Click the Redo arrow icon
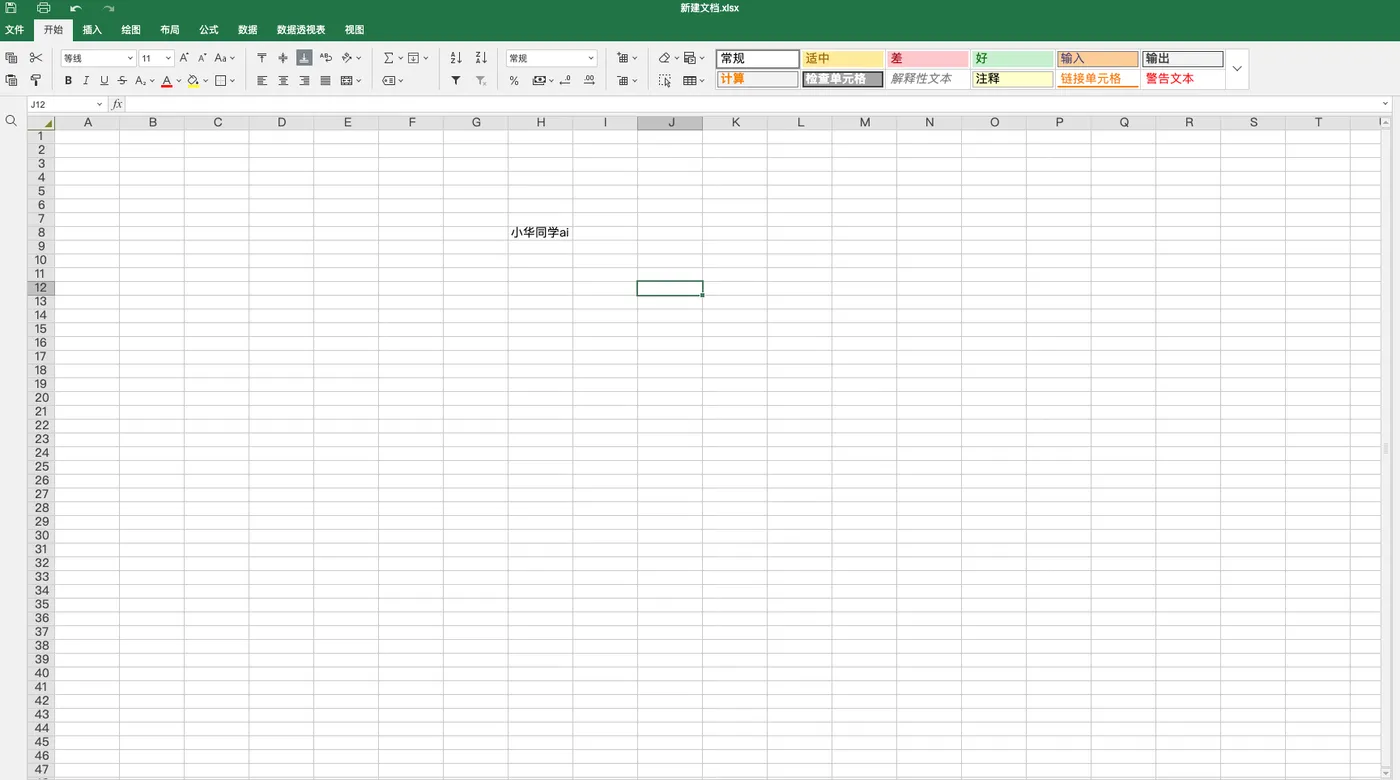This screenshot has width=1400, height=780. [x=108, y=8]
